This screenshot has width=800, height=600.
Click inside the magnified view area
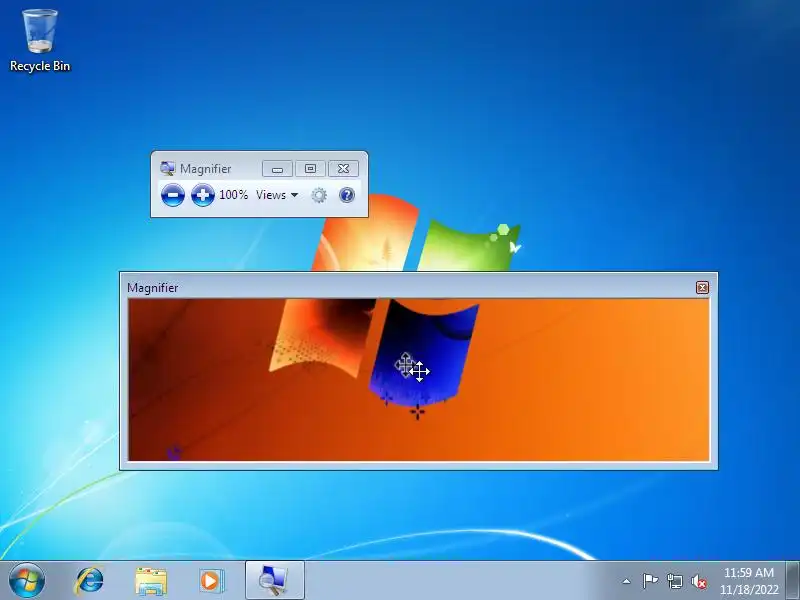[418, 379]
